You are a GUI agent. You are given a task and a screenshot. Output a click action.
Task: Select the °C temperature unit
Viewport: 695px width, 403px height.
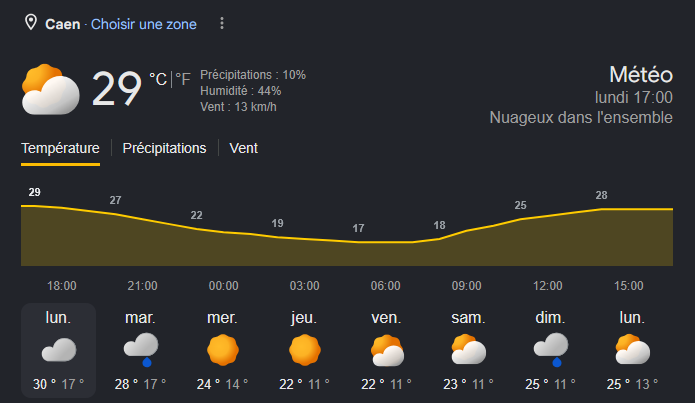point(158,79)
